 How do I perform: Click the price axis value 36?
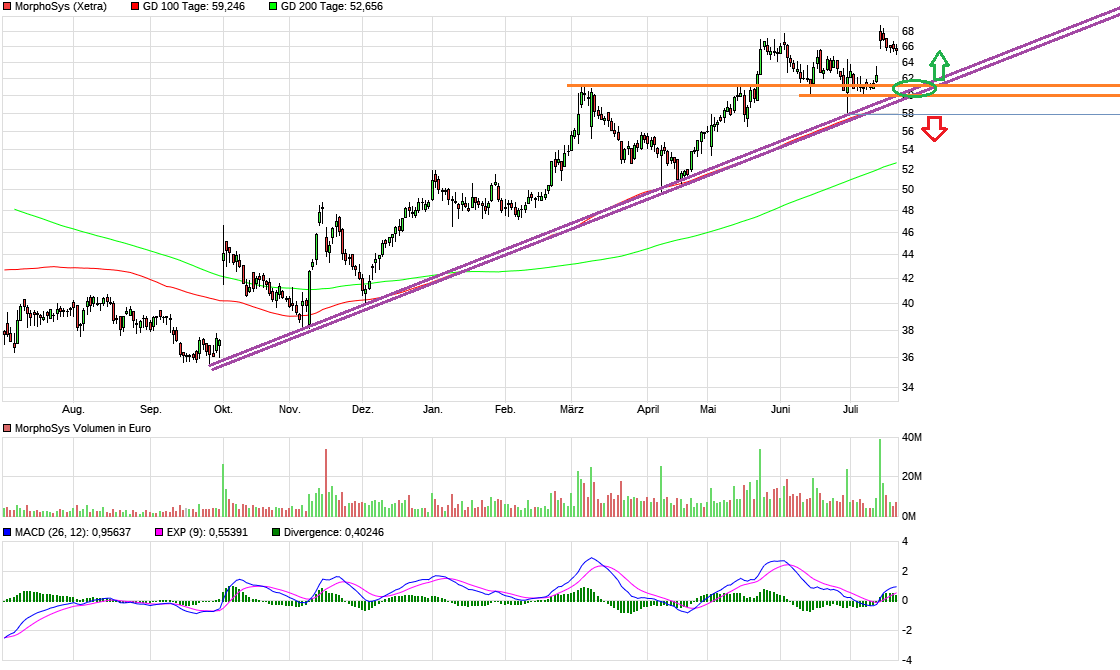(x=908, y=358)
